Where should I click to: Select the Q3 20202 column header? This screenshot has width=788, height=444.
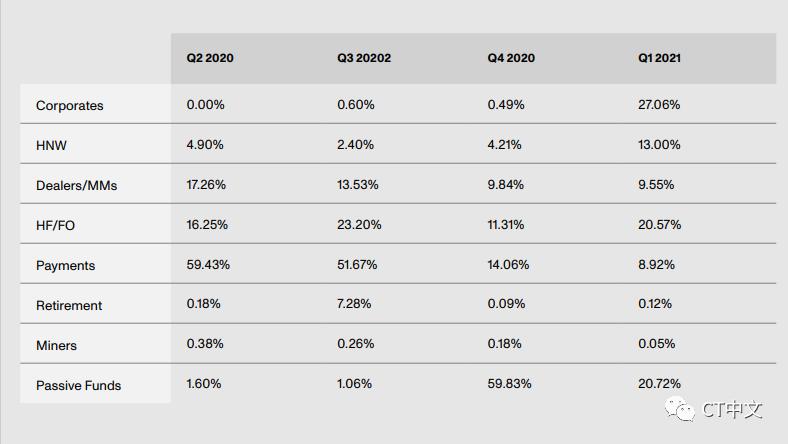coord(364,58)
